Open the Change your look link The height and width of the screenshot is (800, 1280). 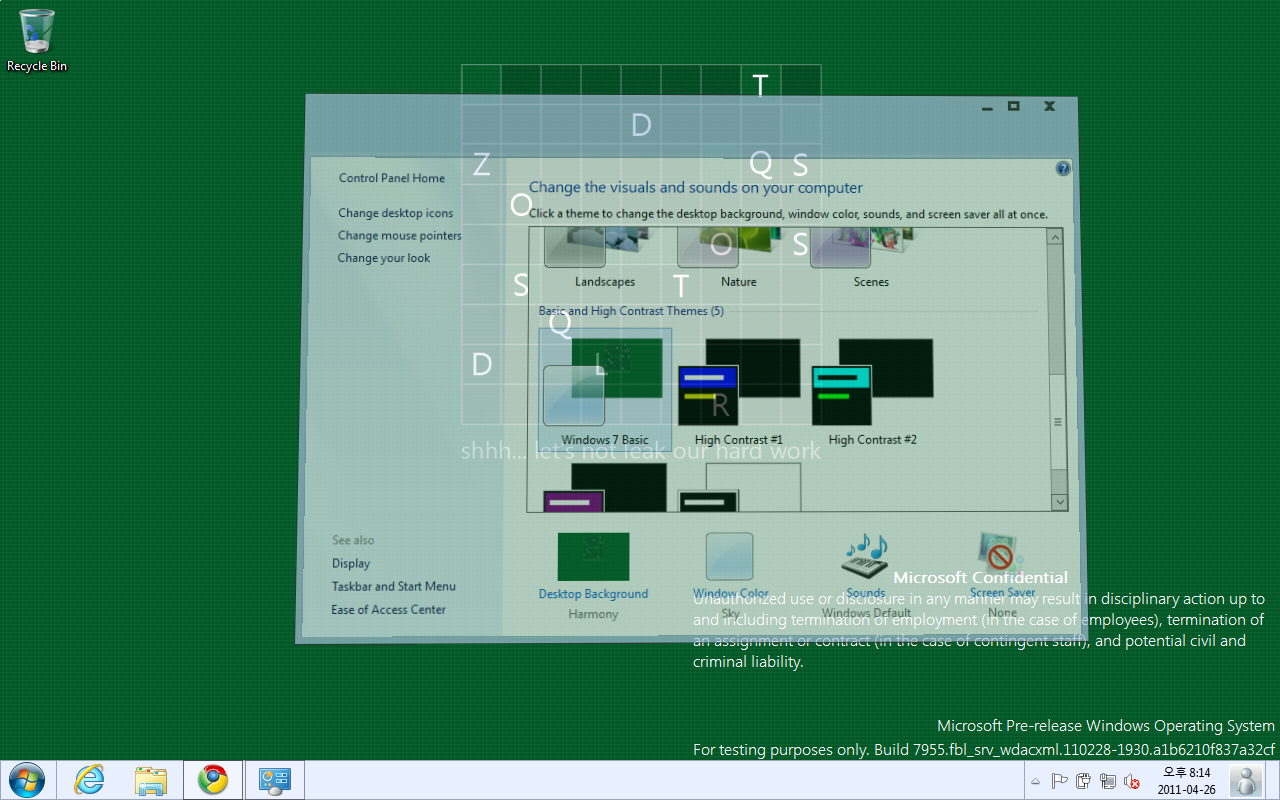click(383, 258)
